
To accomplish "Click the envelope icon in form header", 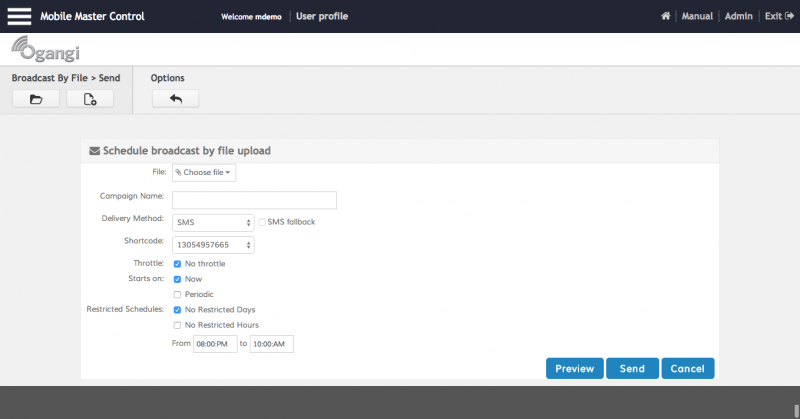I will 95,151.
